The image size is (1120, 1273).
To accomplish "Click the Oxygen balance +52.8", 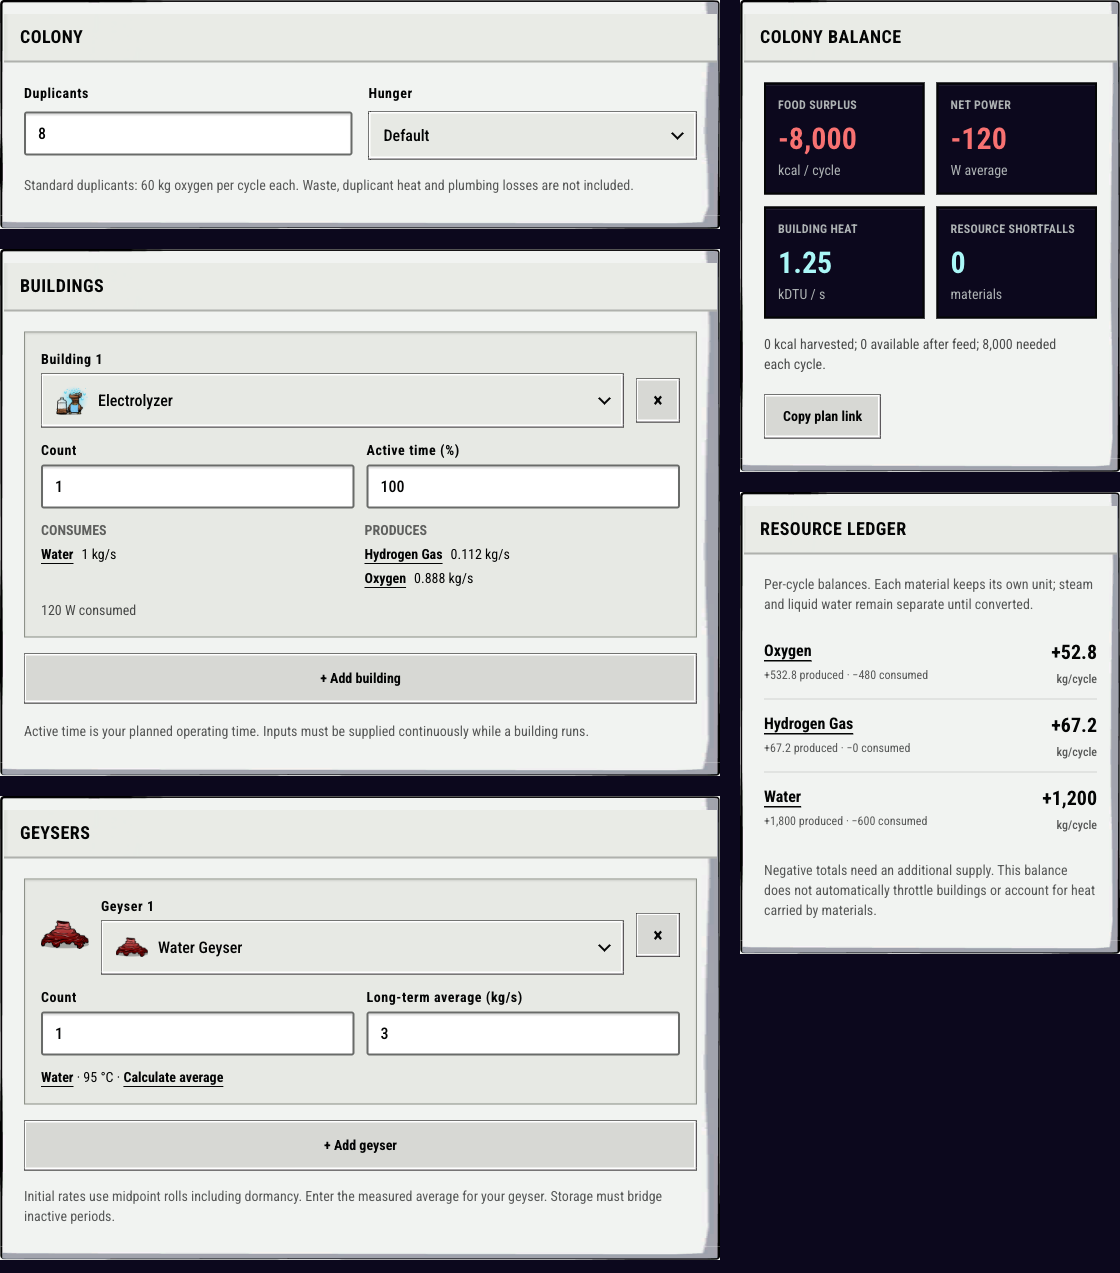I will coord(1074,653).
